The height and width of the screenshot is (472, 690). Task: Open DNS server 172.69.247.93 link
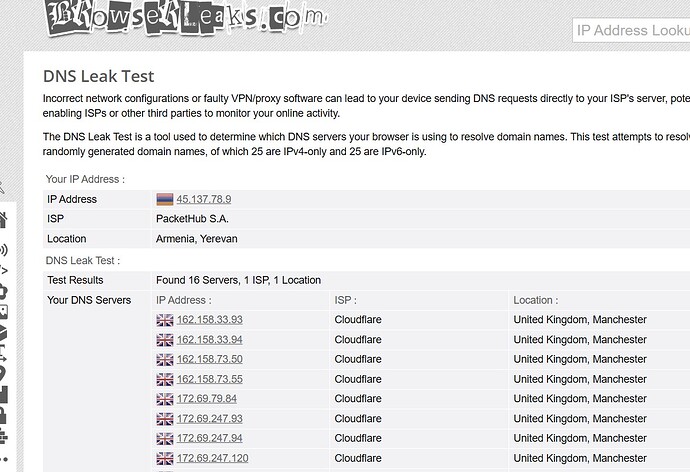pyautogui.click(x=209, y=419)
